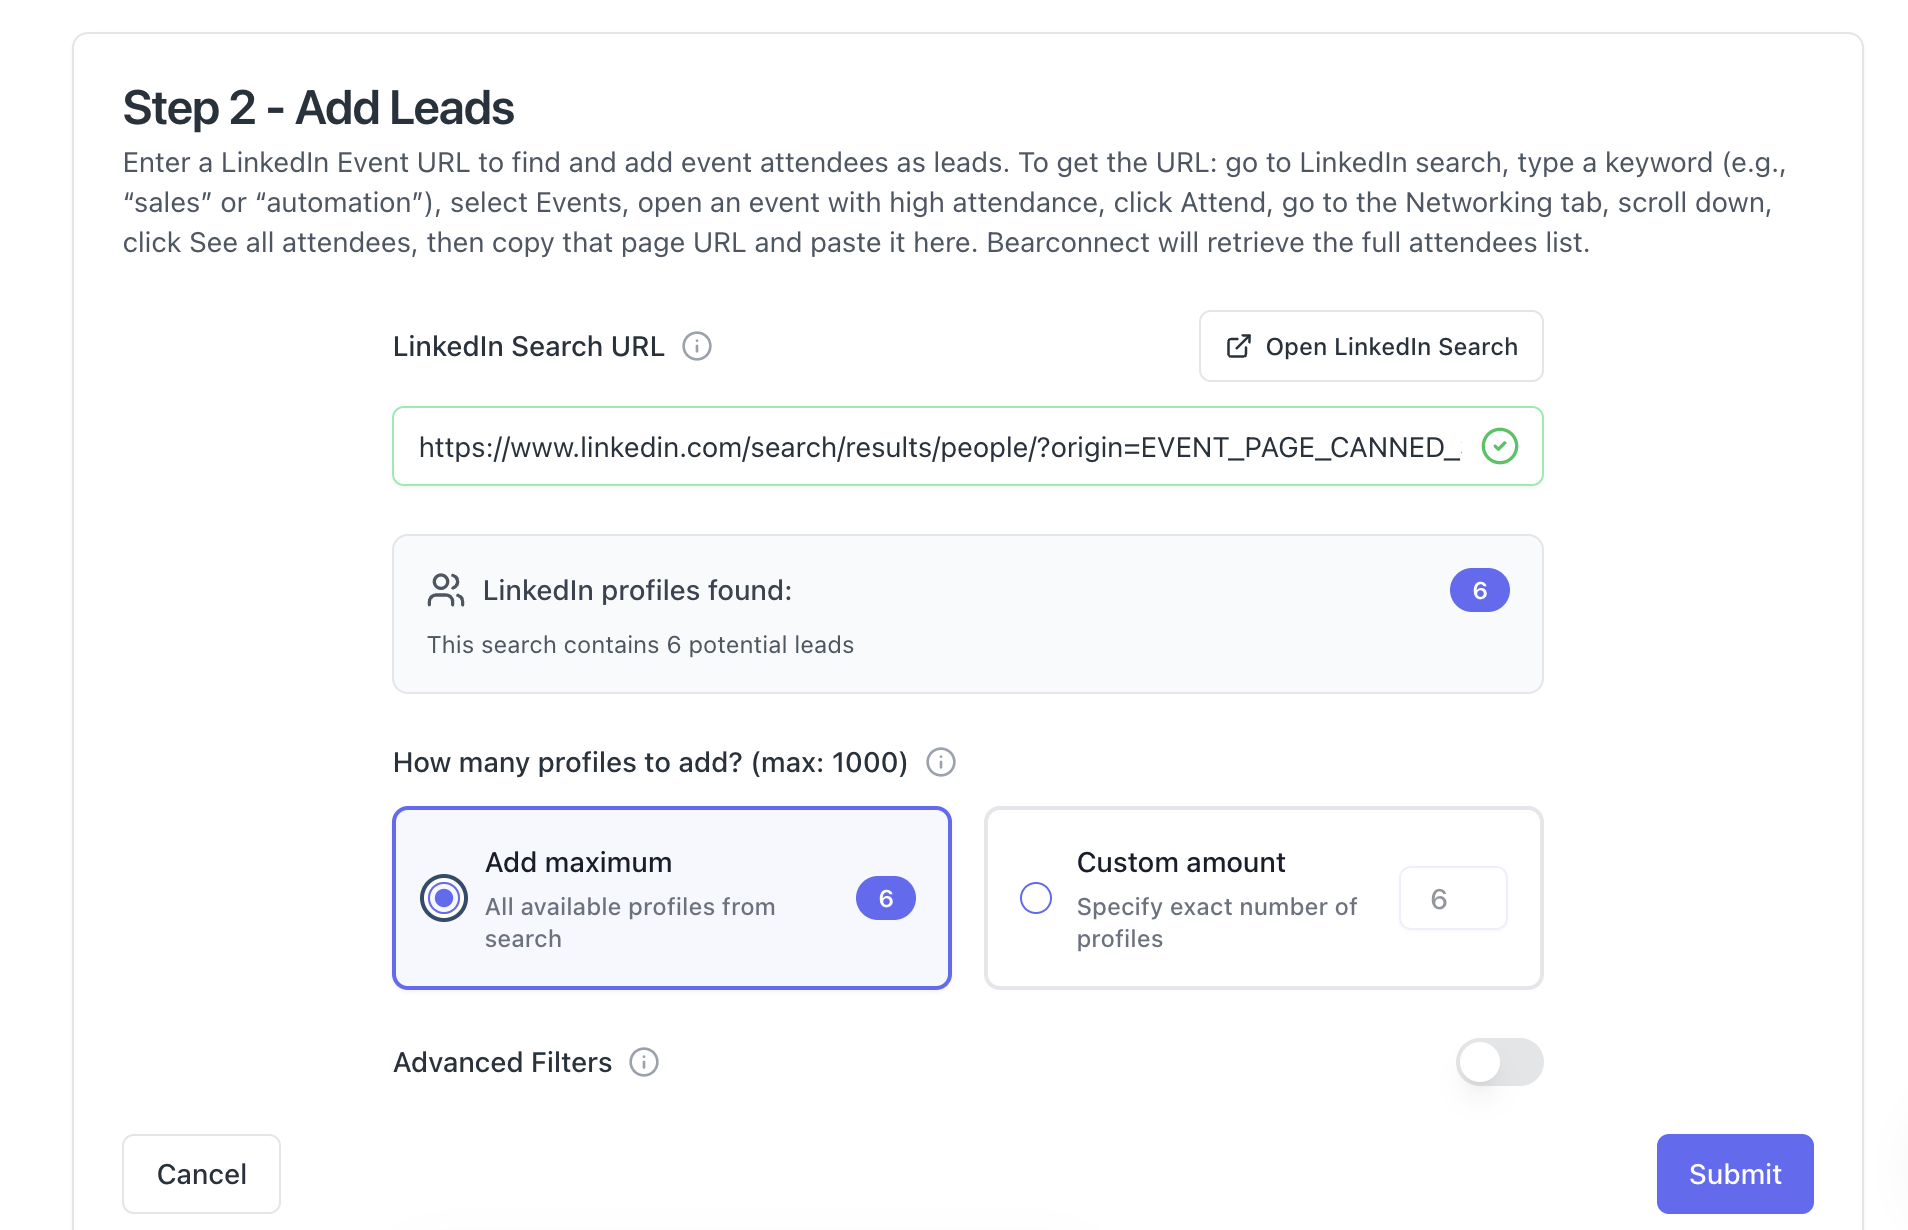The height and width of the screenshot is (1230, 1908).
Task: Cancel adding leads
Action: (x=201, y=1174)
